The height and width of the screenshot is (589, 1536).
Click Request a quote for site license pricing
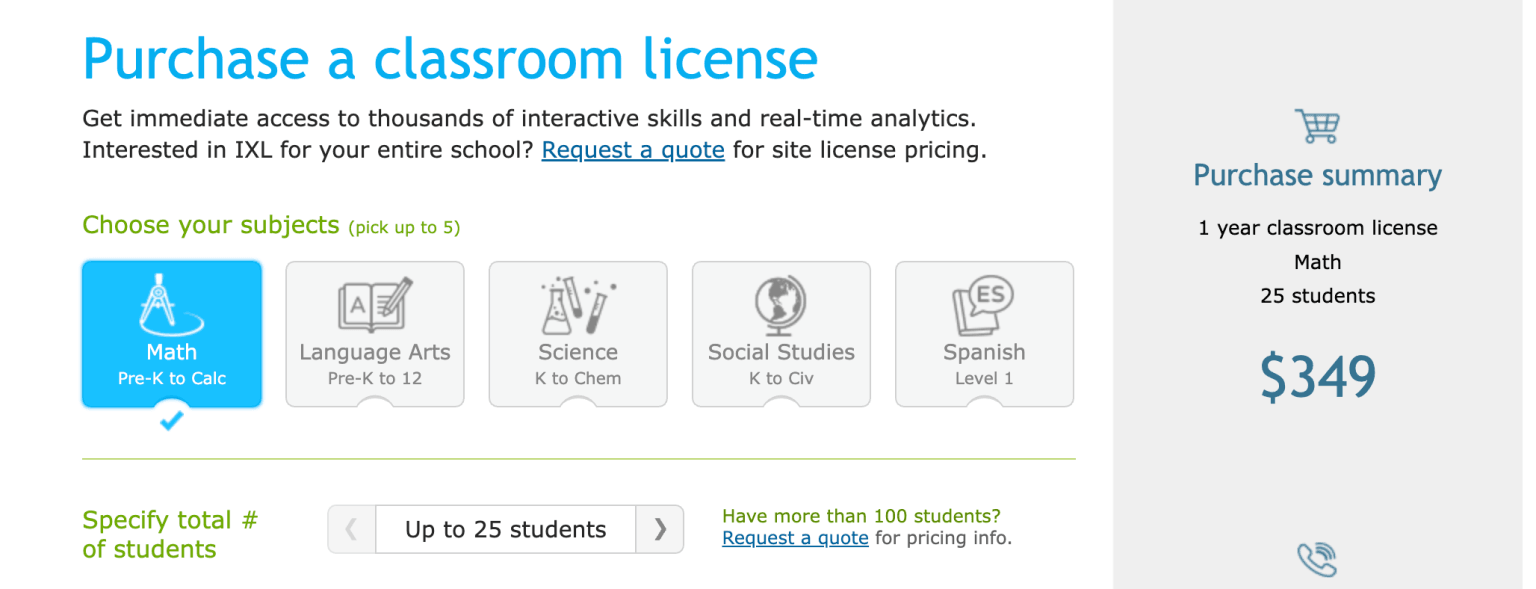[x=632, y=149]
